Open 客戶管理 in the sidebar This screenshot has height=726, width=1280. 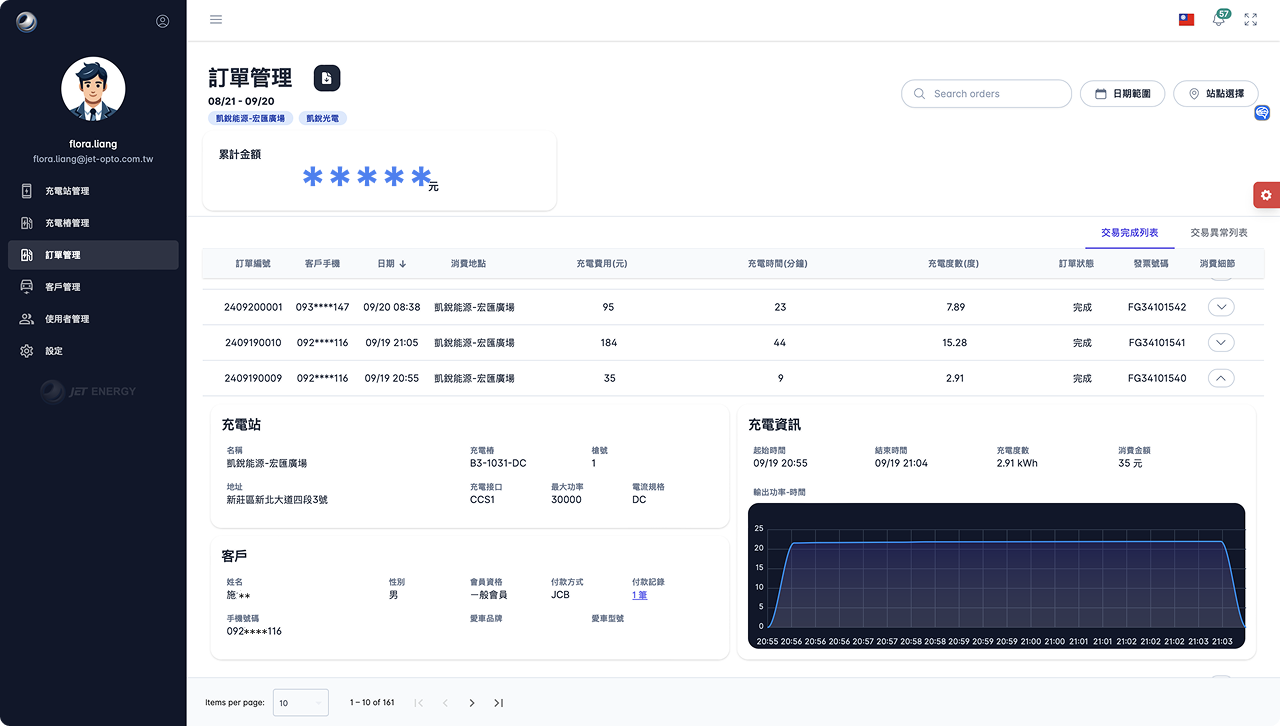(93, 287)
